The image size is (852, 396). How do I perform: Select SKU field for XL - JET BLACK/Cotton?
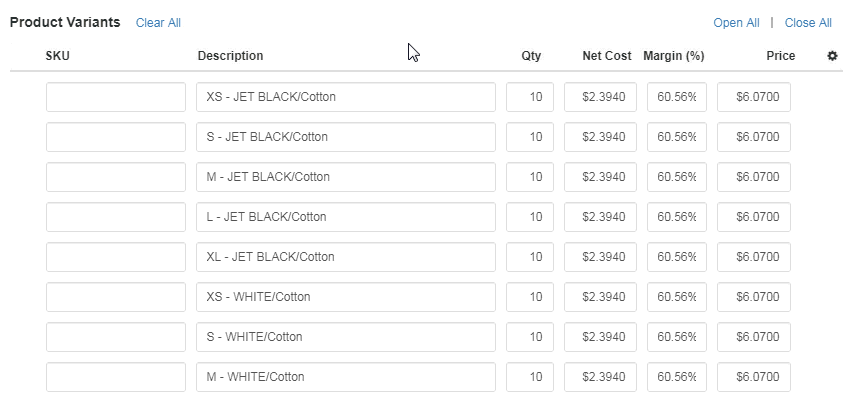coord(116,257)
